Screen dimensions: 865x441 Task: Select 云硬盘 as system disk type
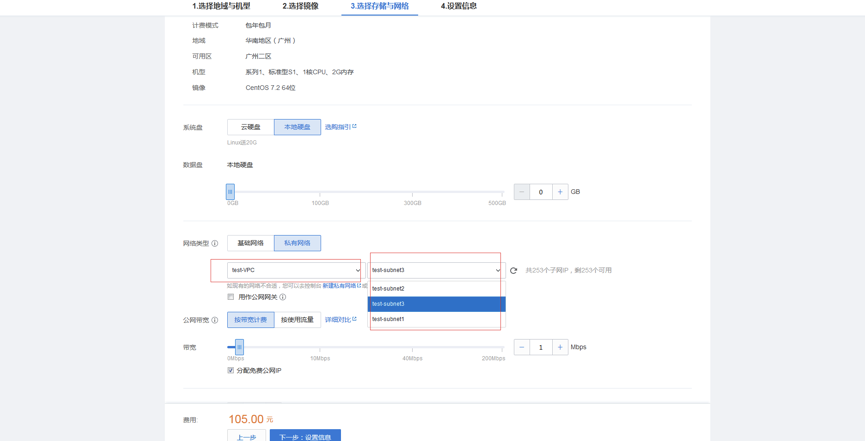(x=250, y=127)
